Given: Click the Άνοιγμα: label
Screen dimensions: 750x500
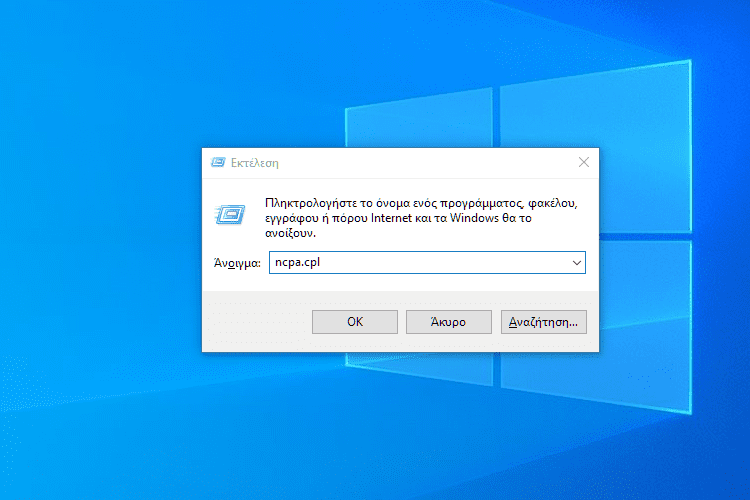Looking at the screenshot, I should coord(237,263).
